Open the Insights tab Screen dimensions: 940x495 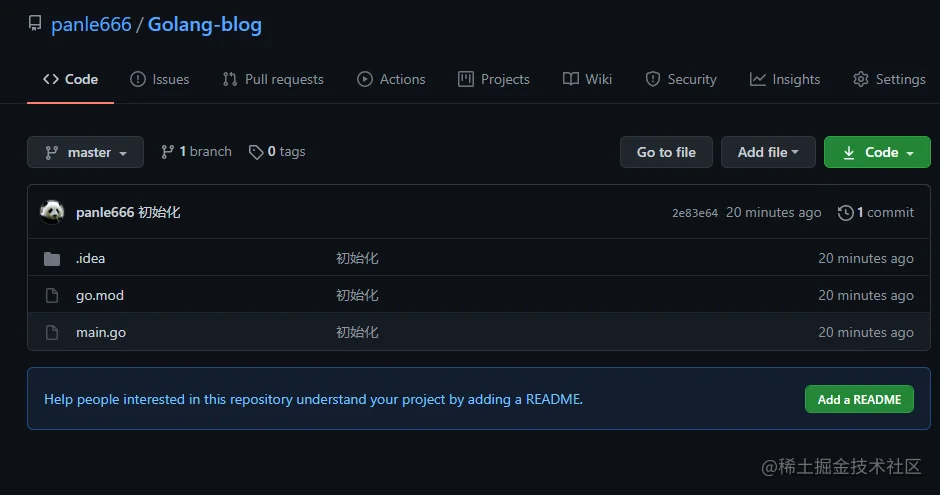pyautogui.click(x=785, y=79)
